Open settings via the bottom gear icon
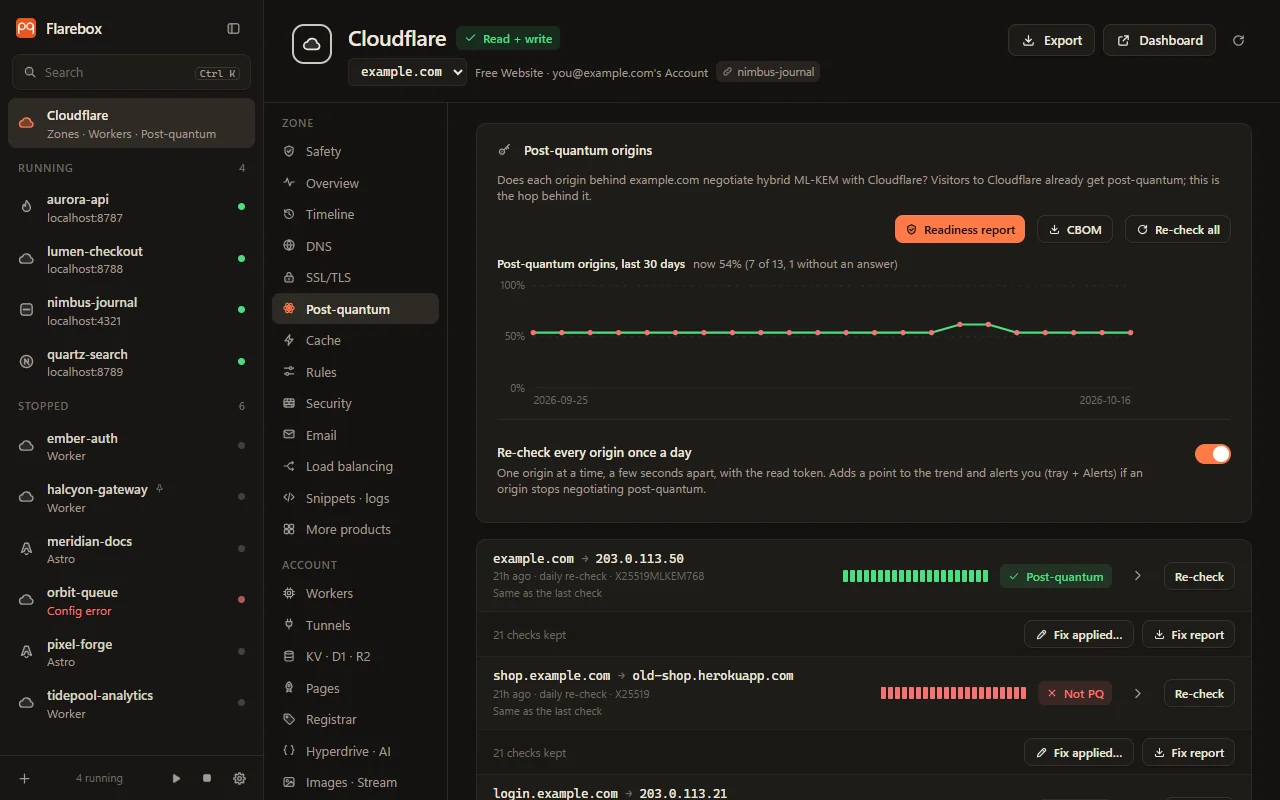 click(239, 778)
